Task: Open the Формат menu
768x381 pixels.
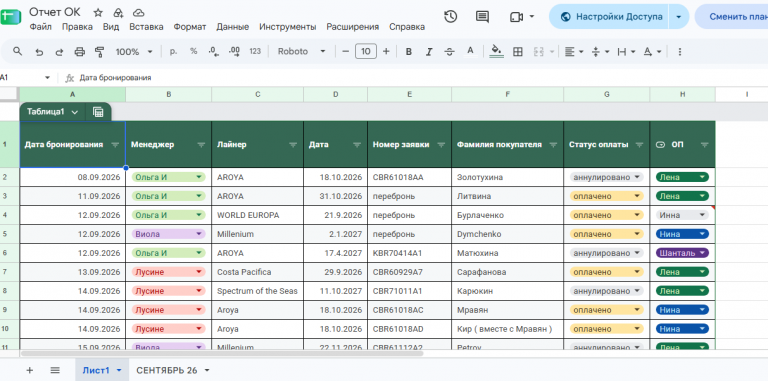Action: 190,27
